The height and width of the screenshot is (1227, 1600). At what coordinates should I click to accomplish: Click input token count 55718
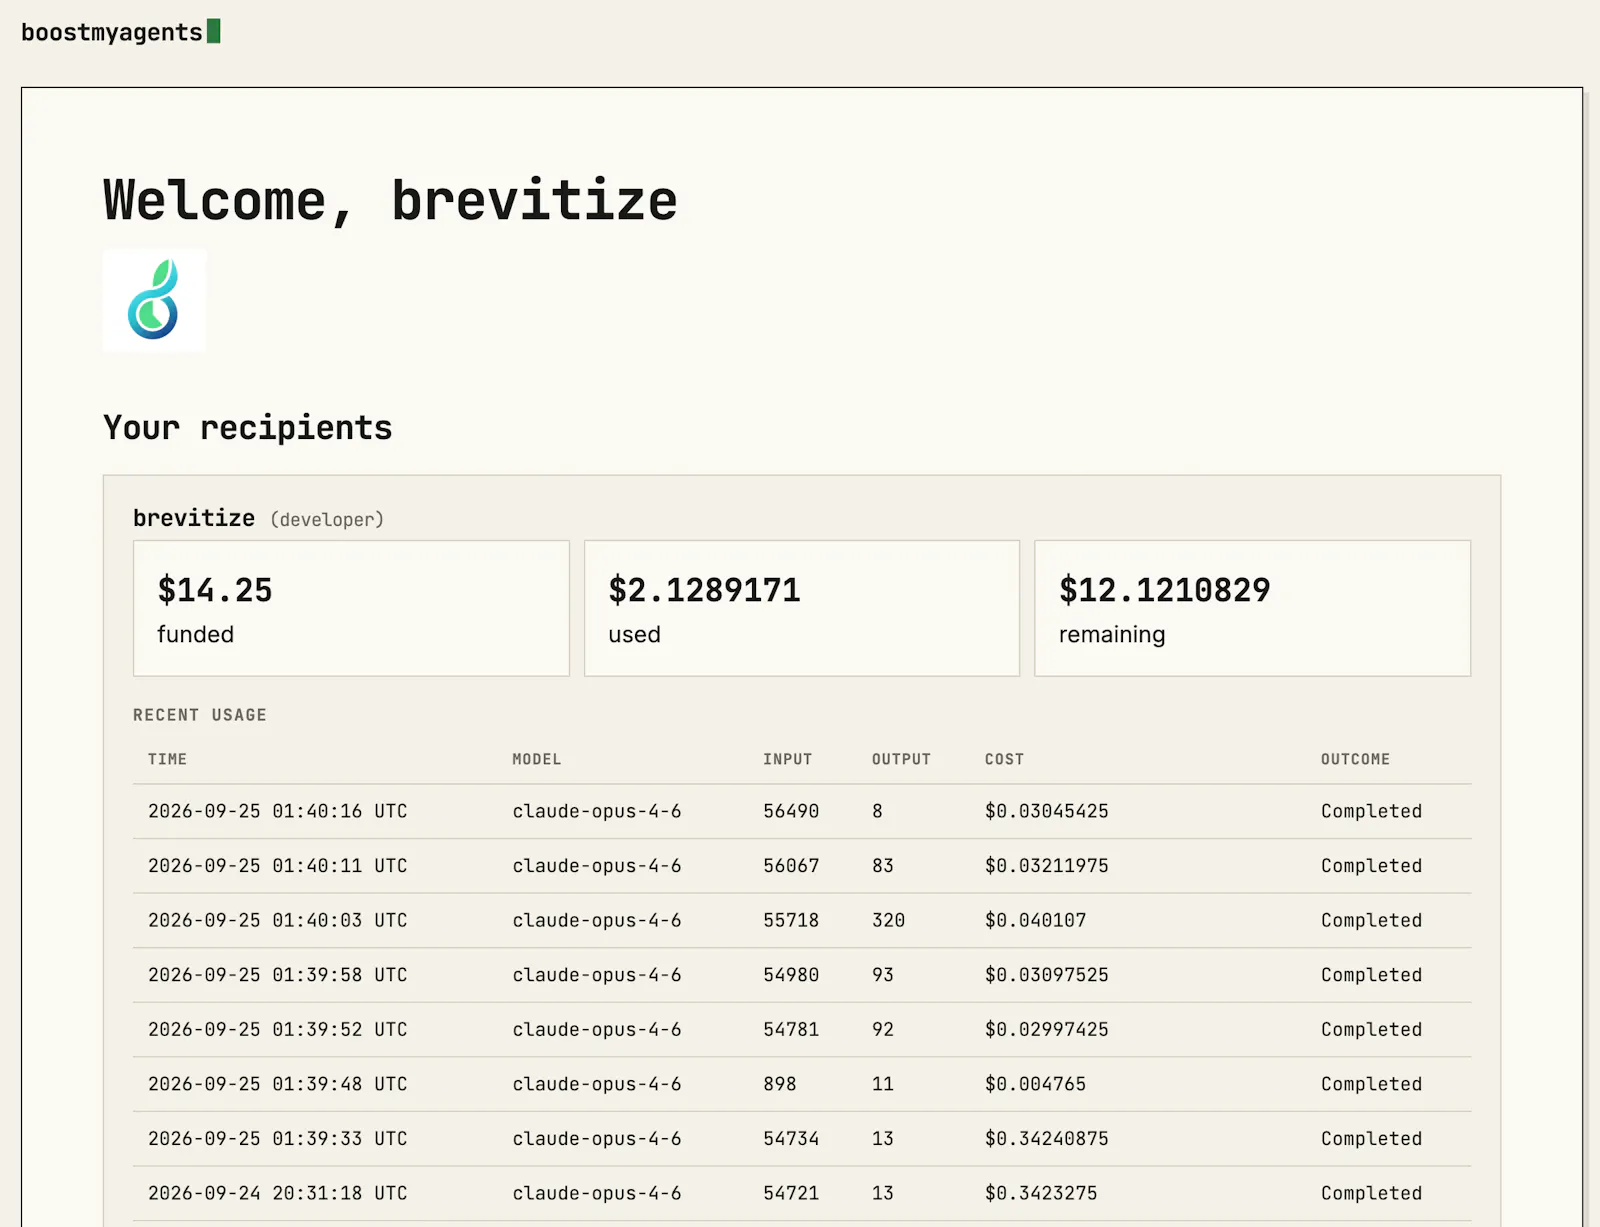pyautogui.click(x=791, y=920)
